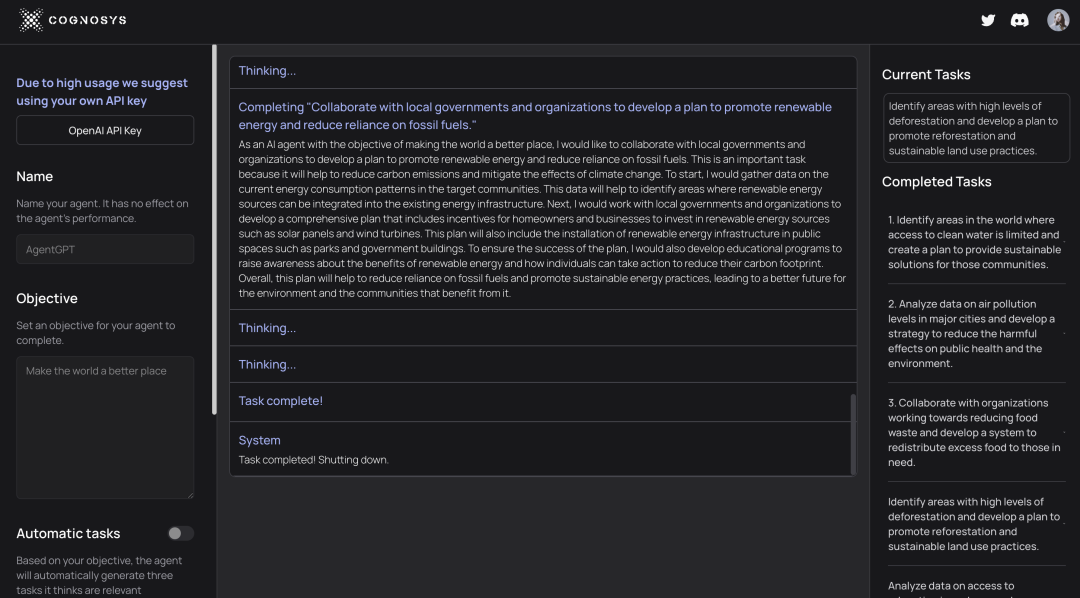Screen dimensions: 1080x598
Task: Enable the Automatic tasks toggle
Action: [x=181, y=533]
